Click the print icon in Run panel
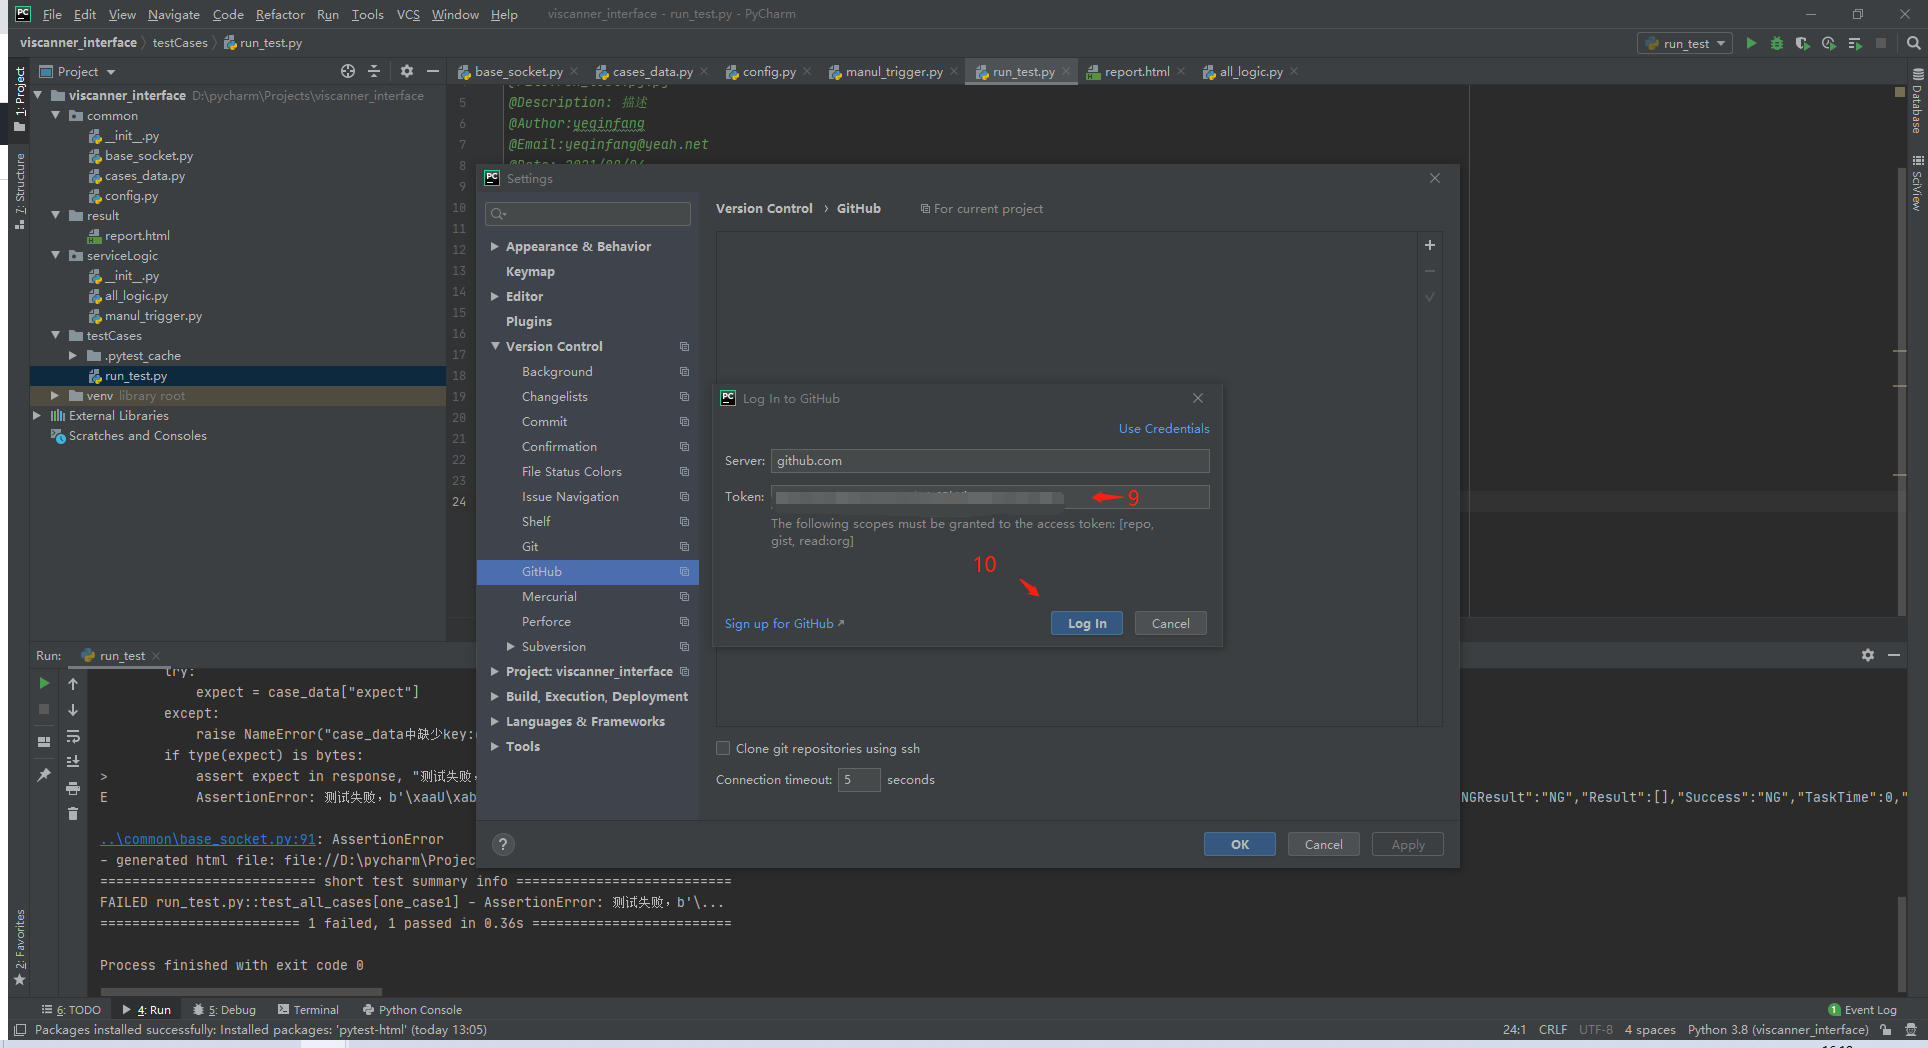1928x1048 pixels. [x=73, y=788]
